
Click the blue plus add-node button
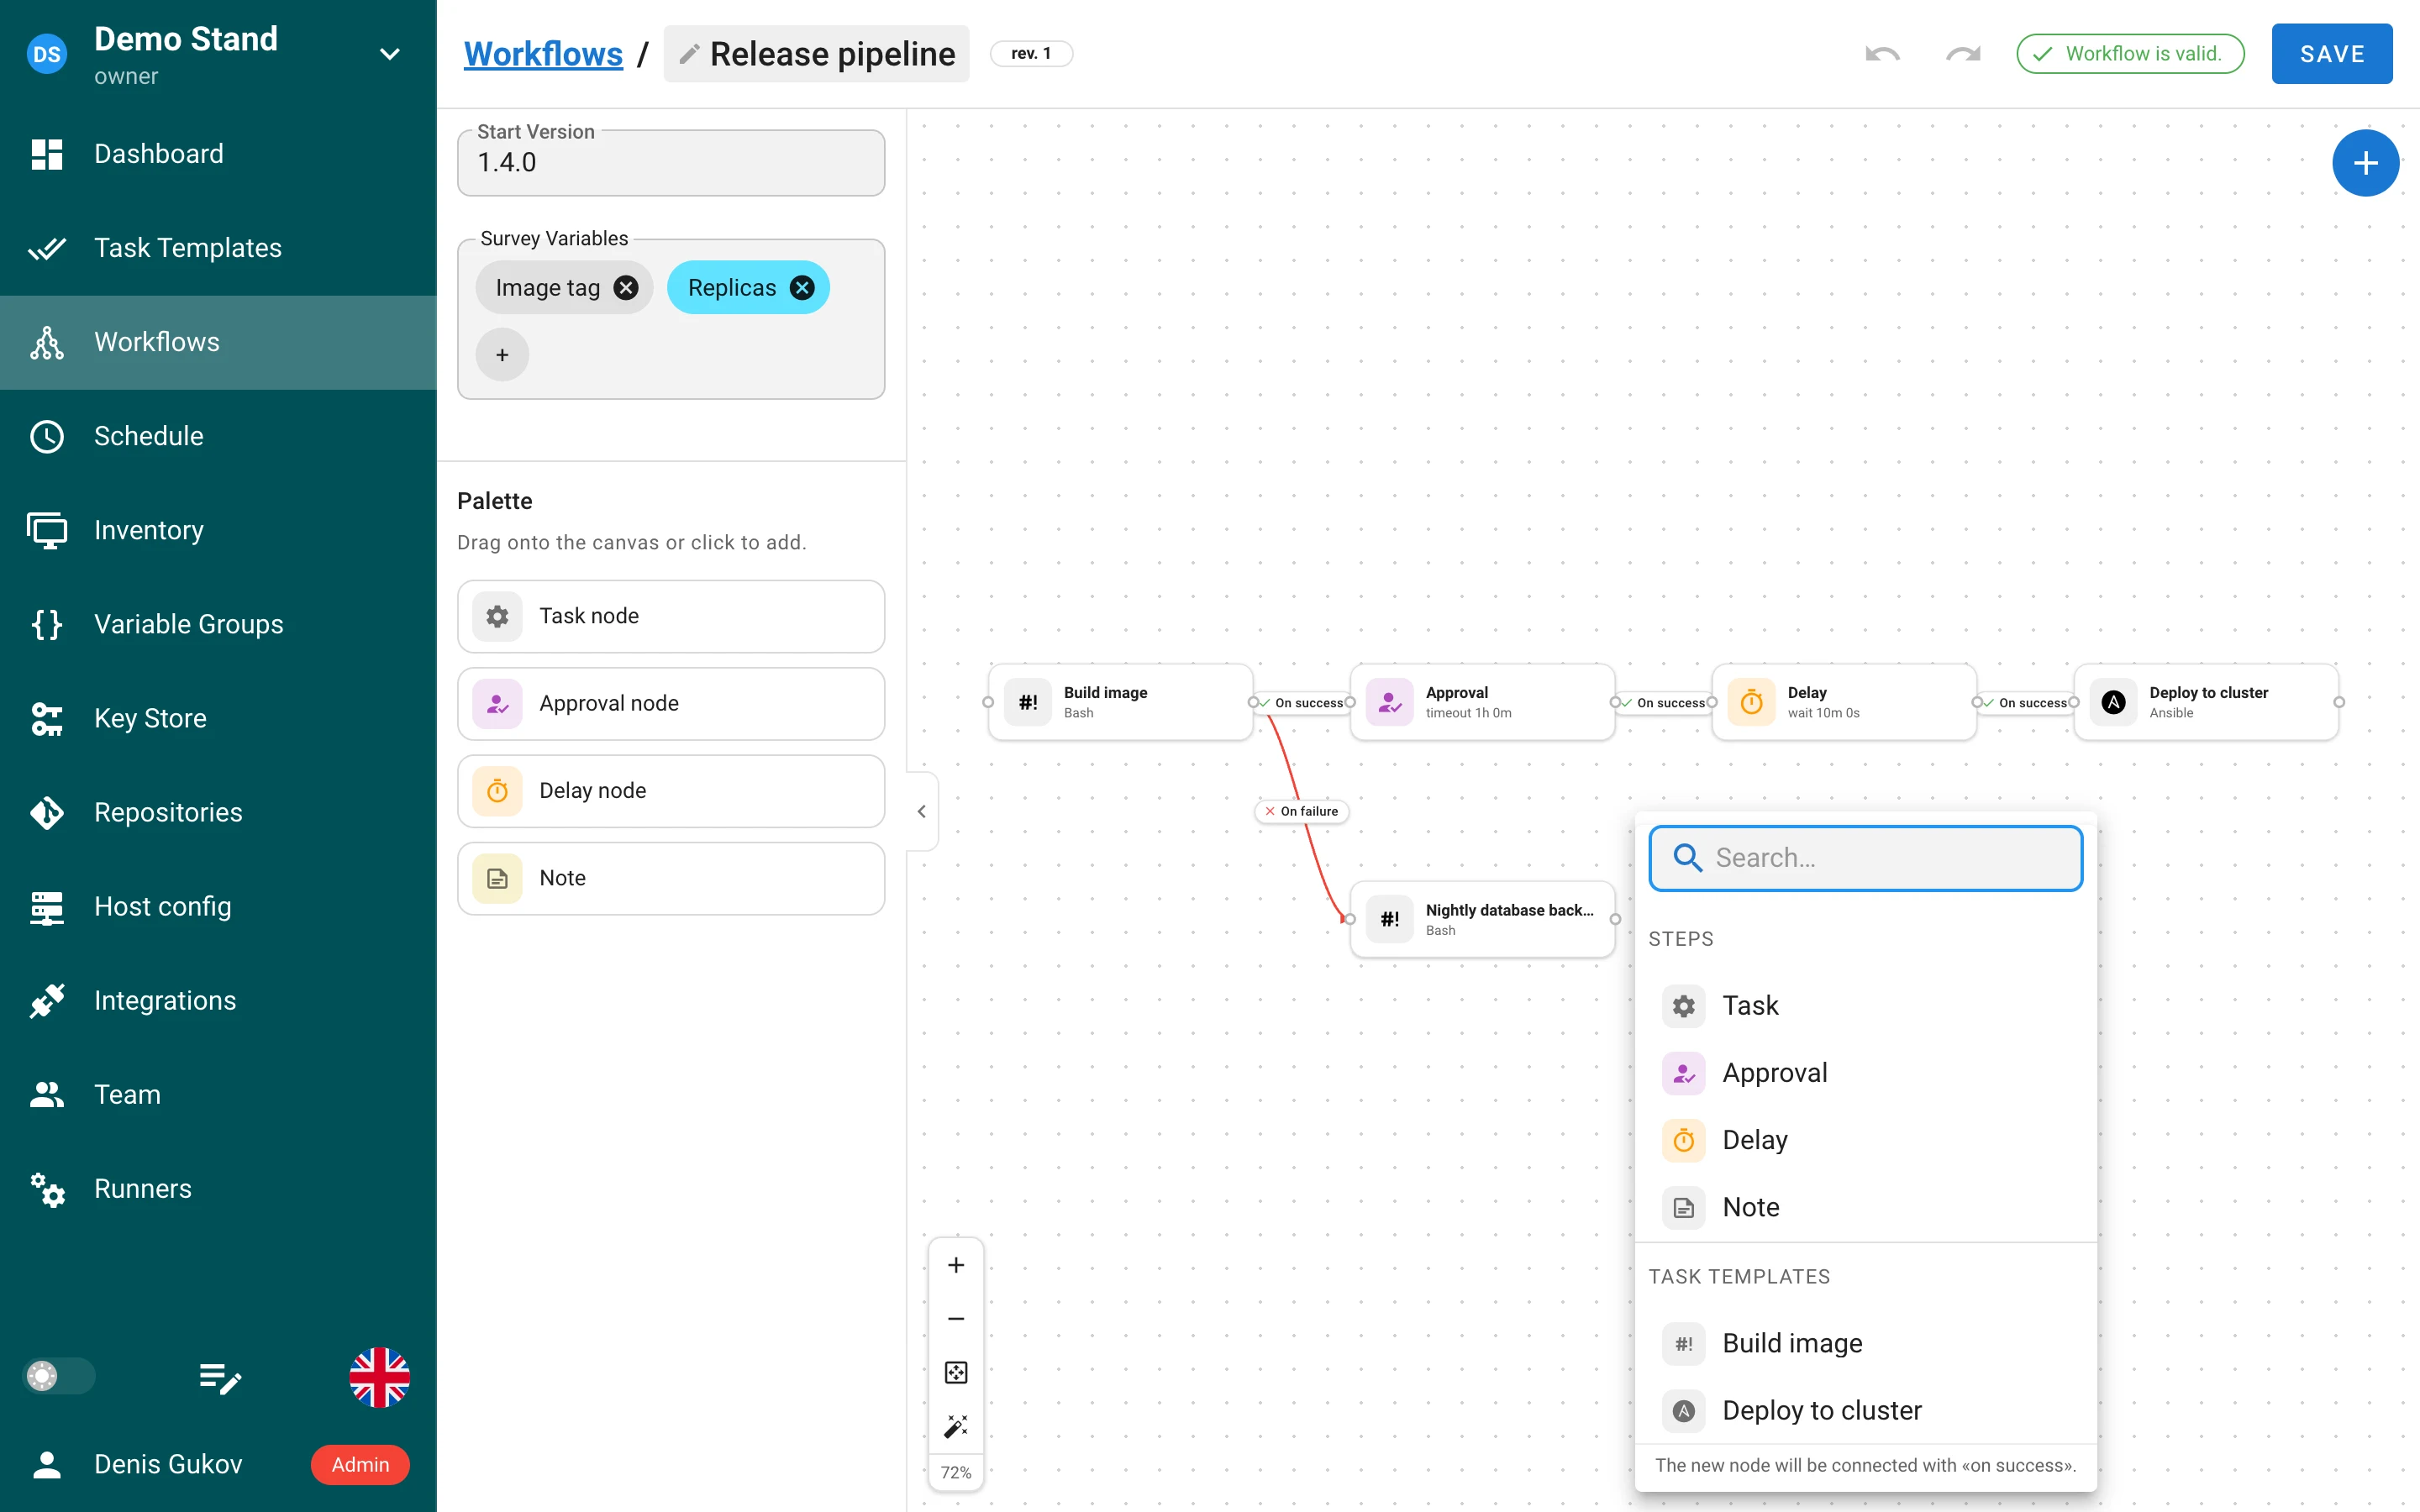[2365, 163]
